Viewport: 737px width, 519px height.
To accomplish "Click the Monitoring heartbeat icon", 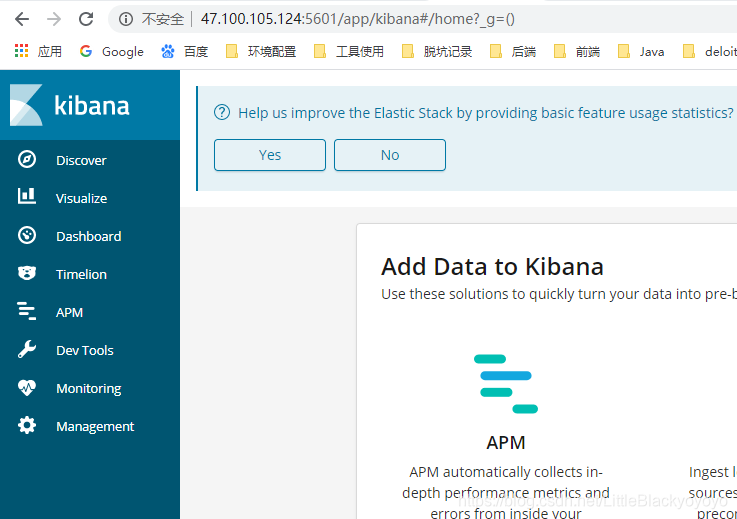I will point(27,388).
